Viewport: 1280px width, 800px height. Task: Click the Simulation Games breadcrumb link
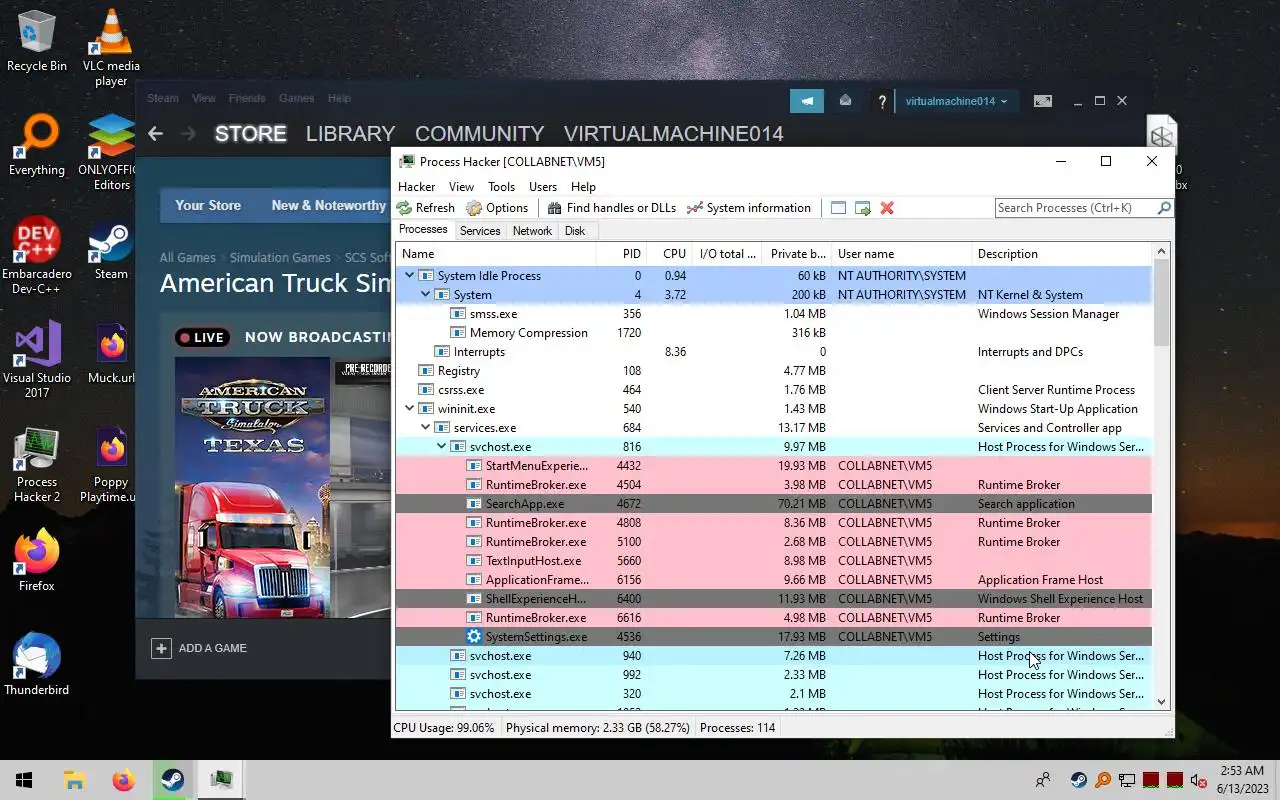pos(280,258)
